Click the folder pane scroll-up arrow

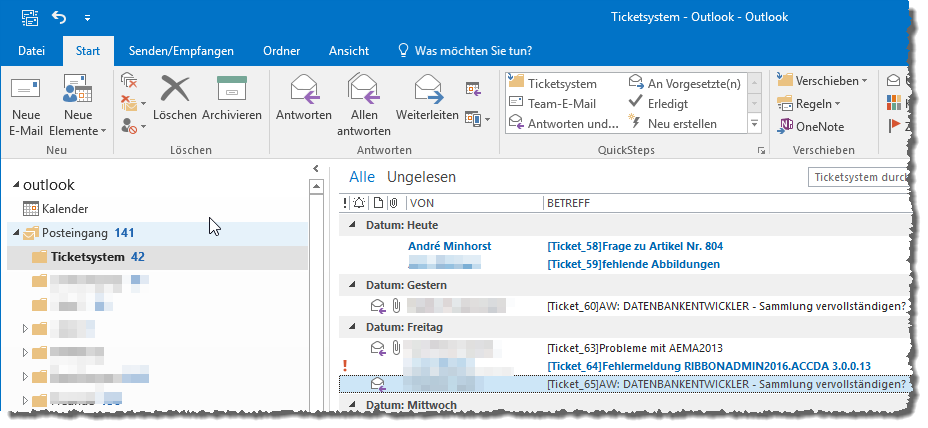tap(317, 186)
